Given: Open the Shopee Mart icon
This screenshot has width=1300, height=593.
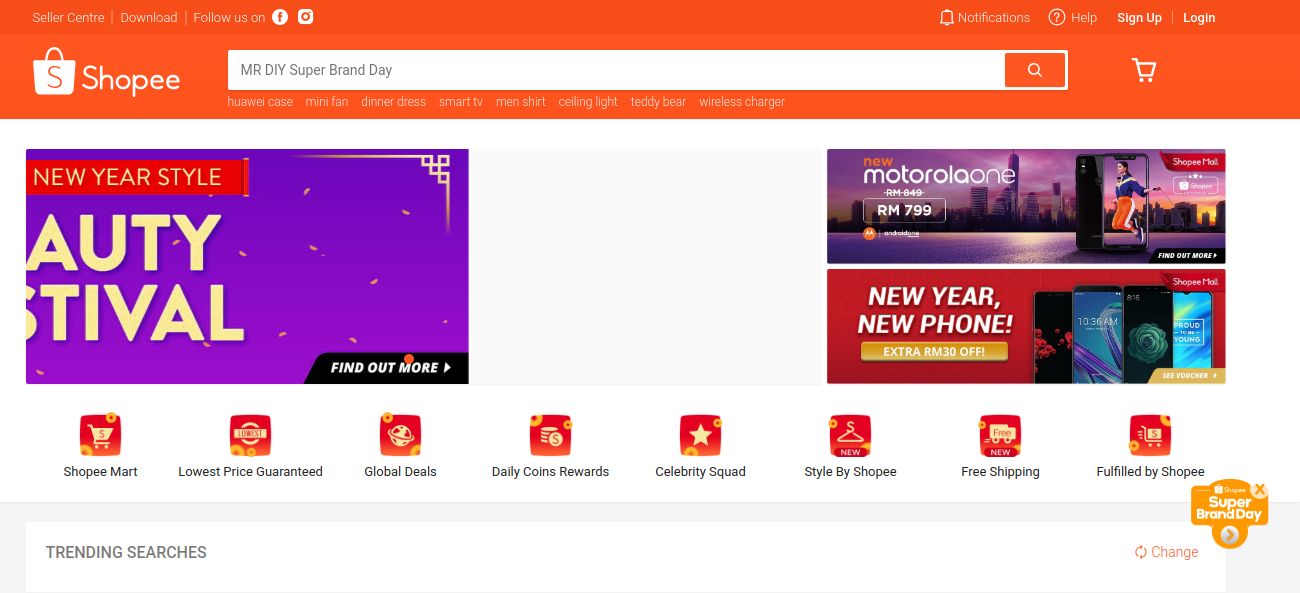Looking at the screenshot, I should click(100, 435).
